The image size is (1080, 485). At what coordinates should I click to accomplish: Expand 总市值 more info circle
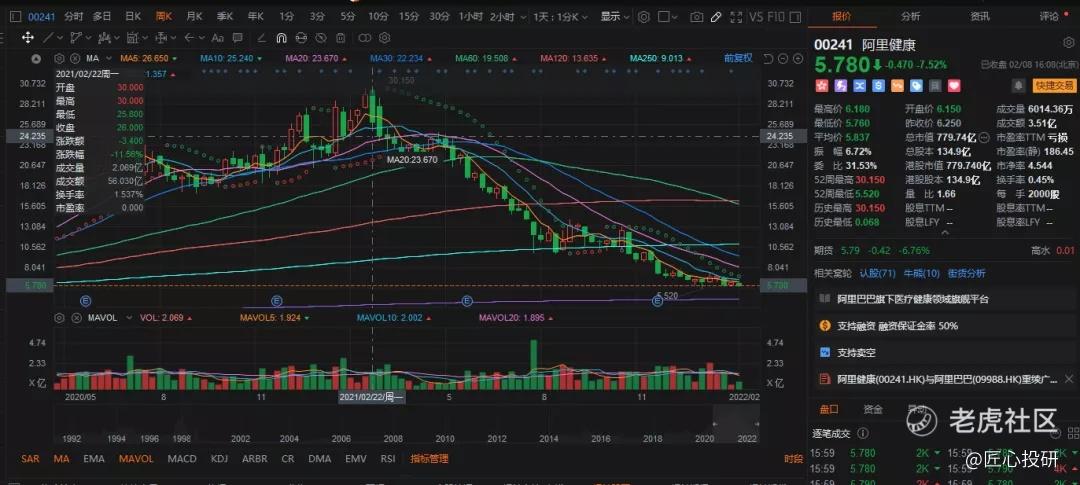pos(984,137)
